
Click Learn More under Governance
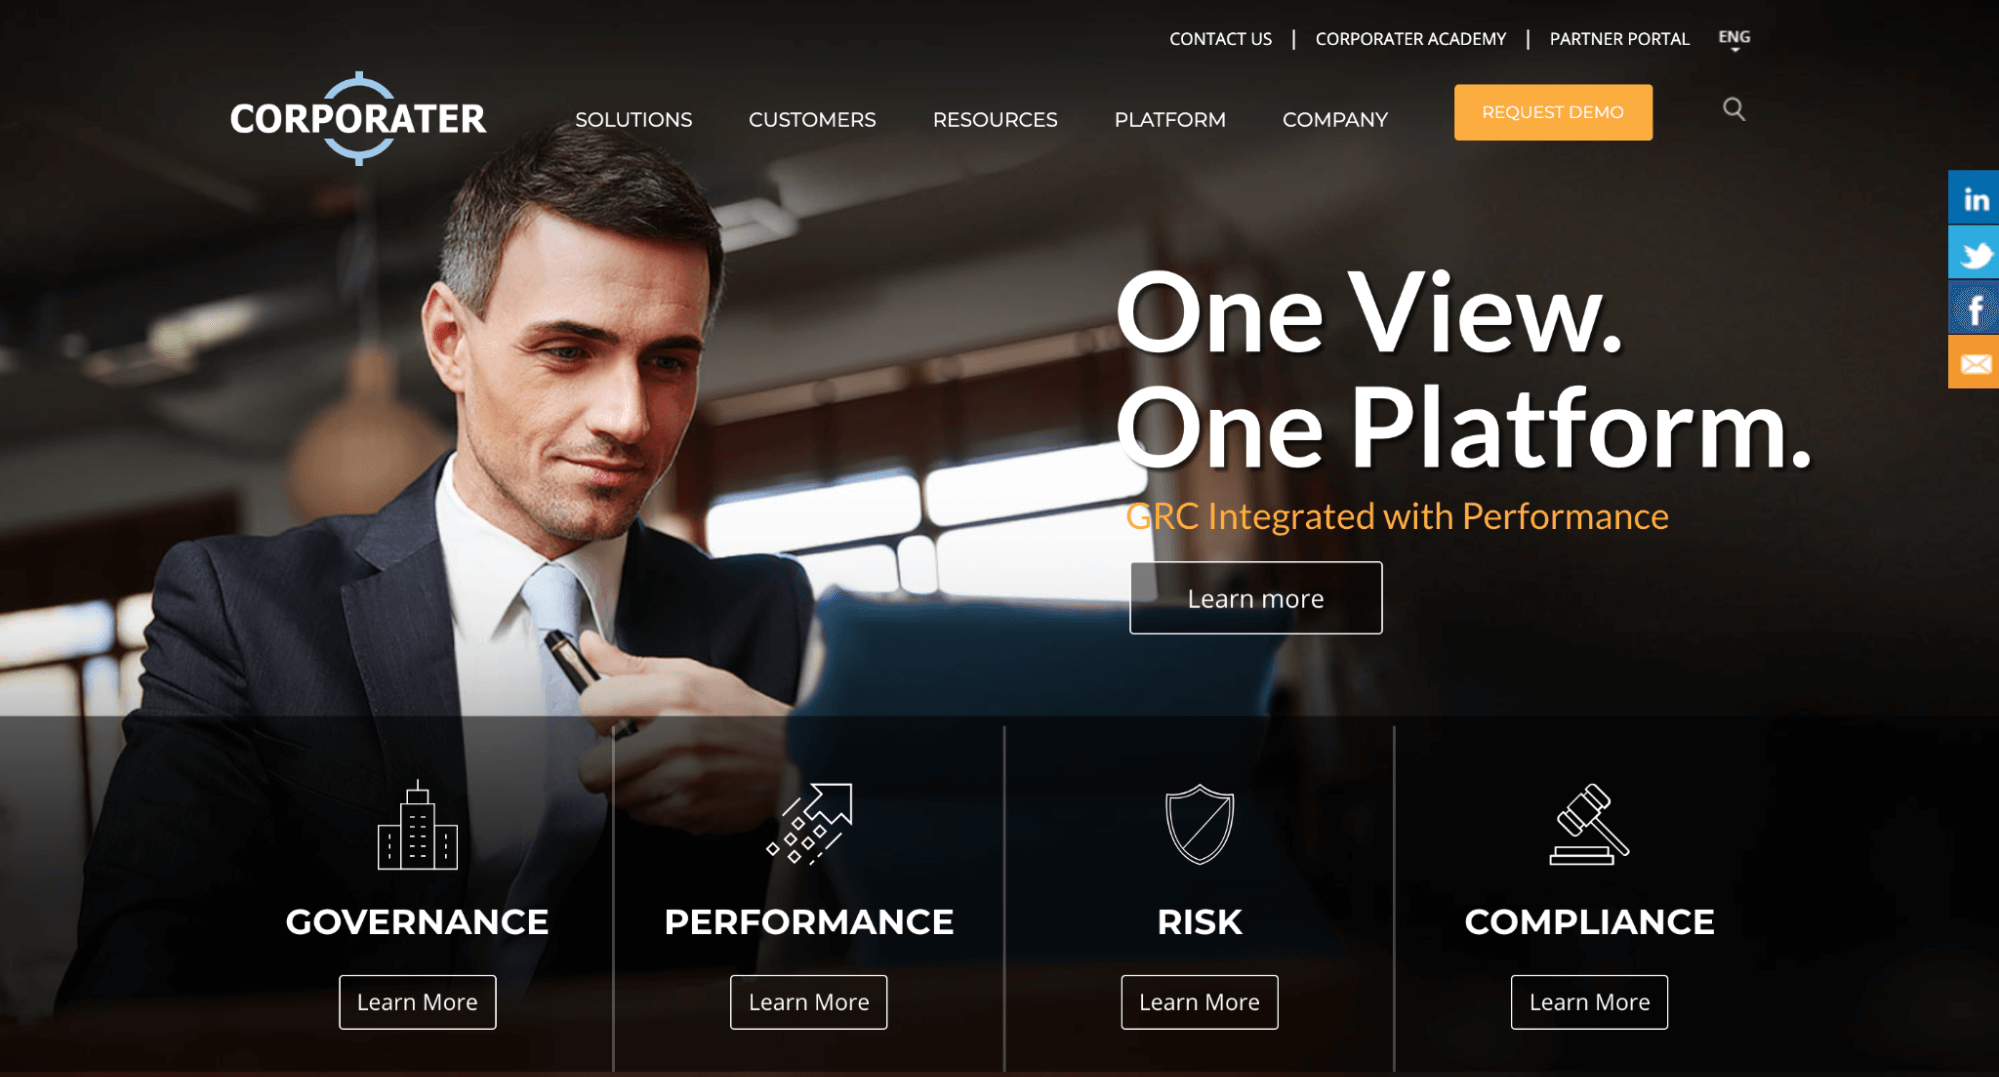coord(417,1002)
